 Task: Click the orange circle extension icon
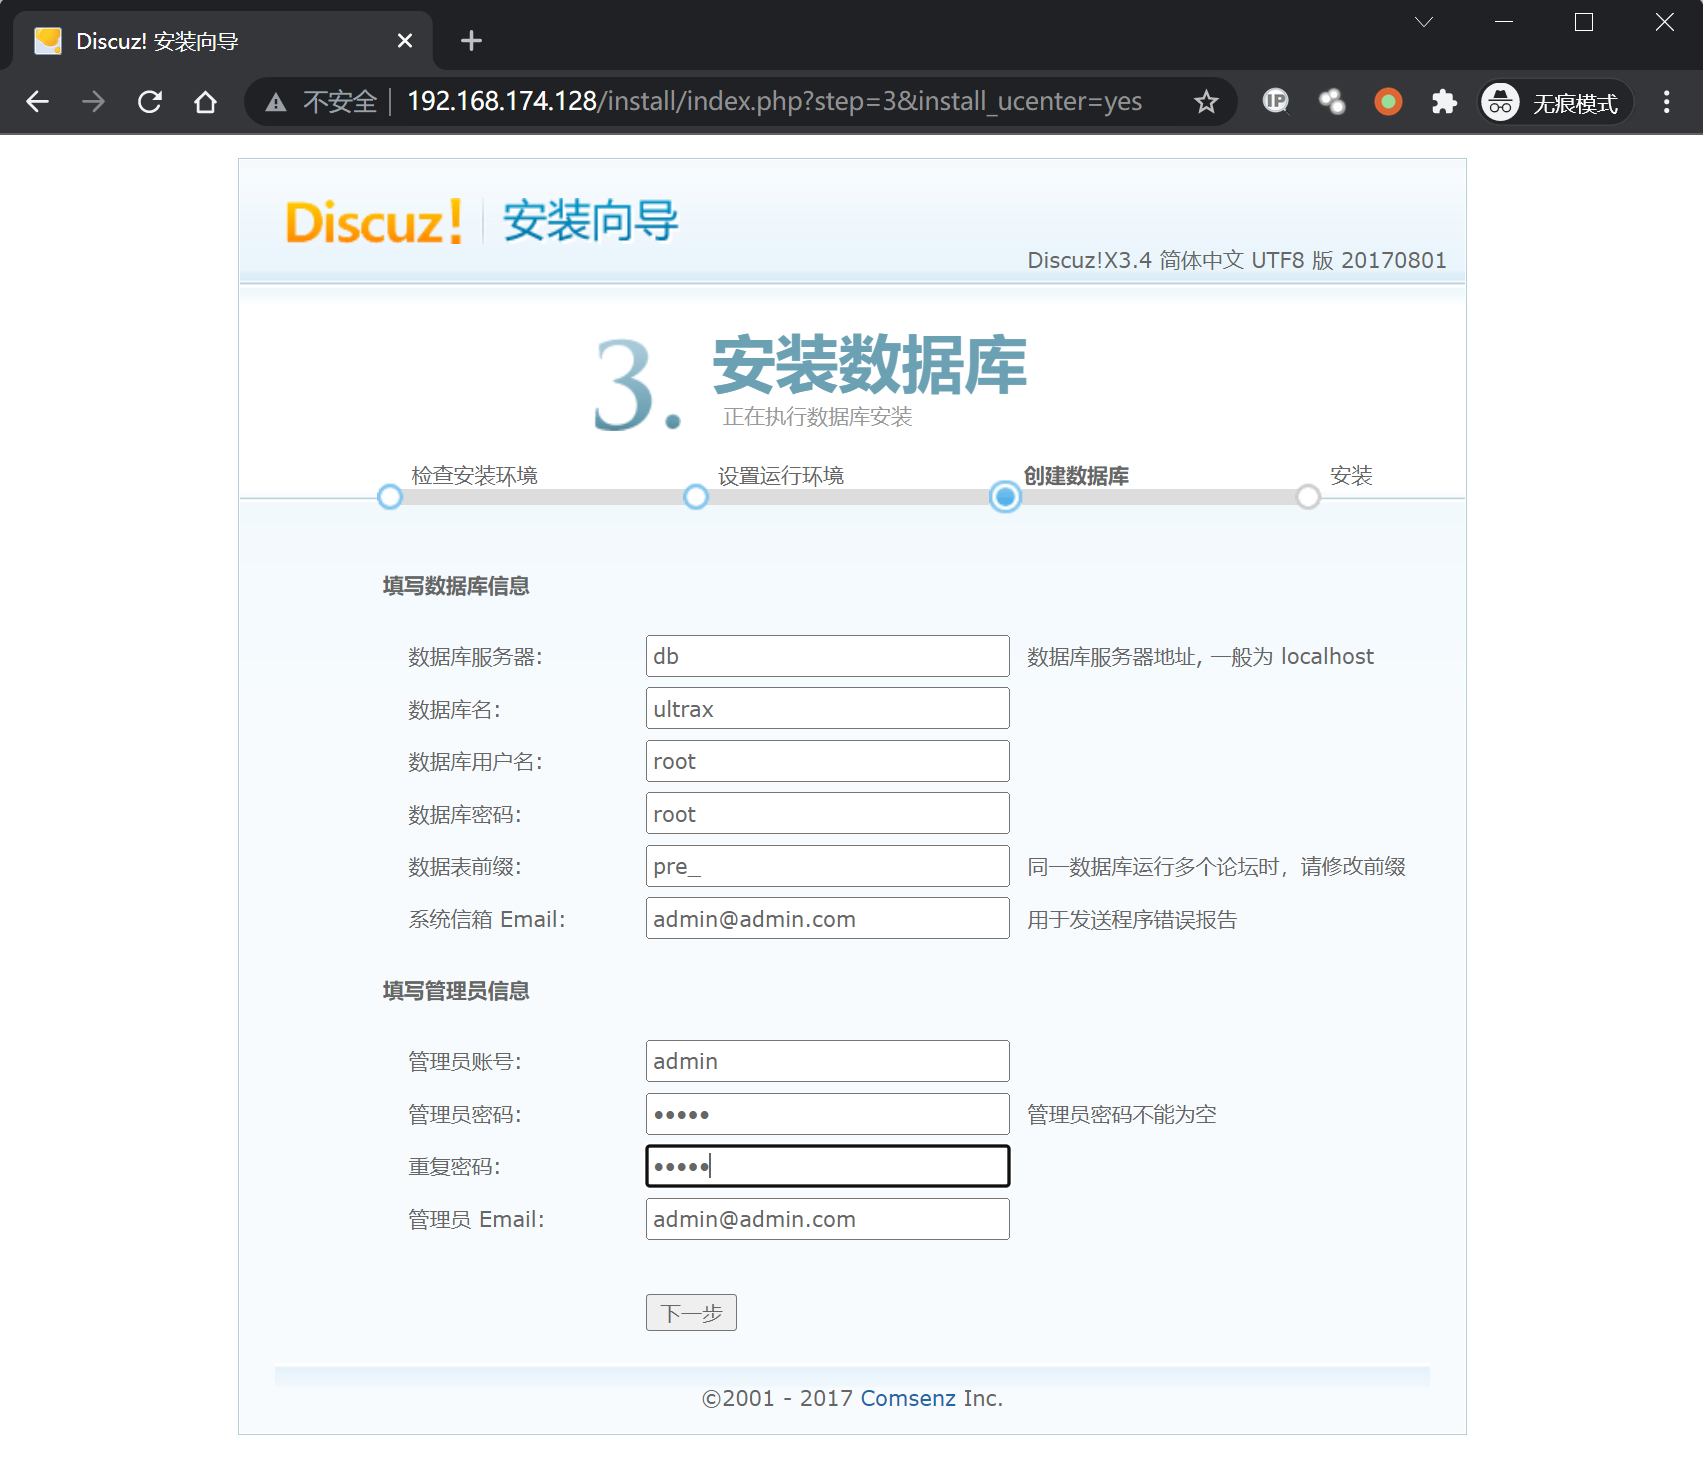click(1388, 102)
